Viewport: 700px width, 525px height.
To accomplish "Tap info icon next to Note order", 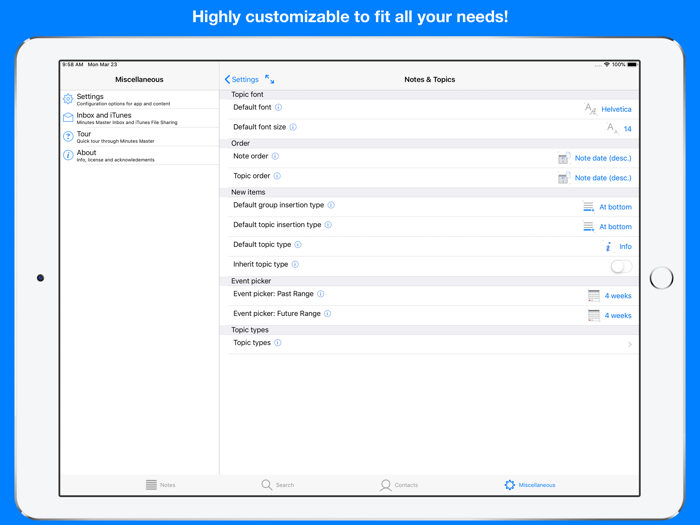I will coord(276,156).
